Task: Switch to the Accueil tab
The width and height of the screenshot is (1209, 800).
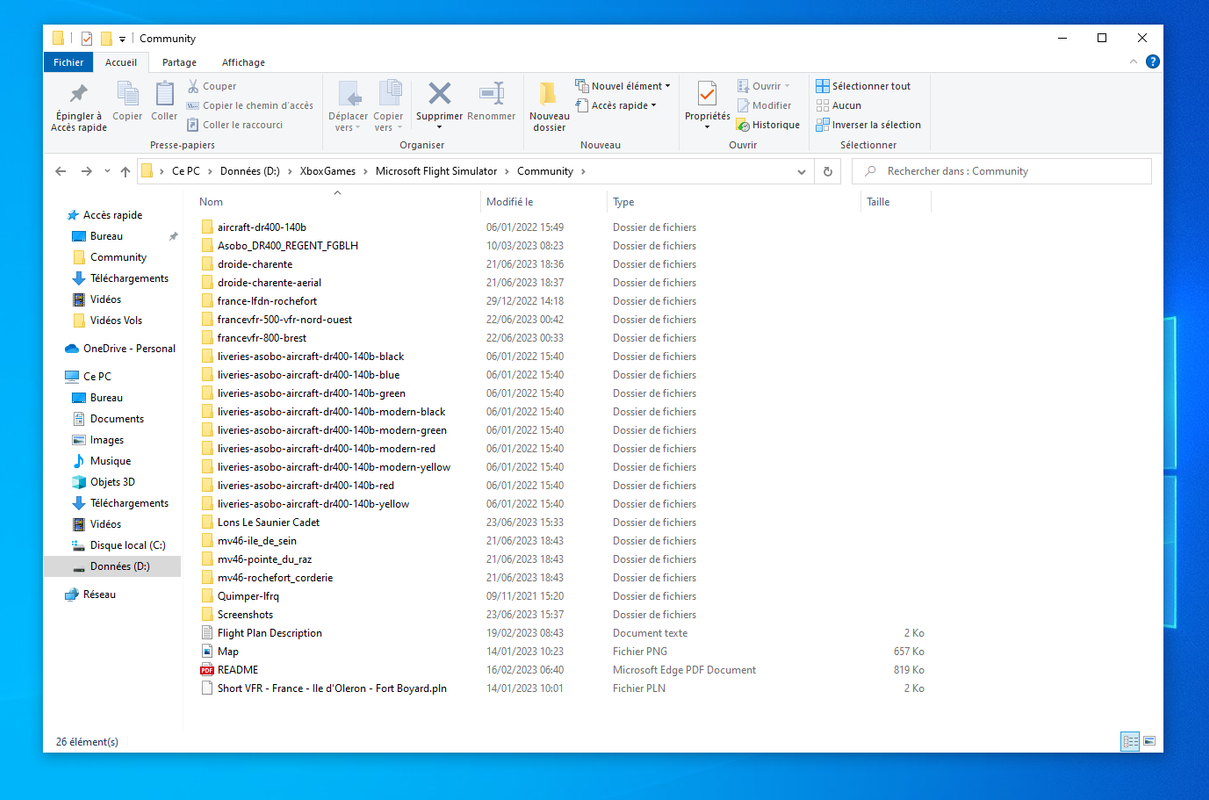Action: point(121,62)
